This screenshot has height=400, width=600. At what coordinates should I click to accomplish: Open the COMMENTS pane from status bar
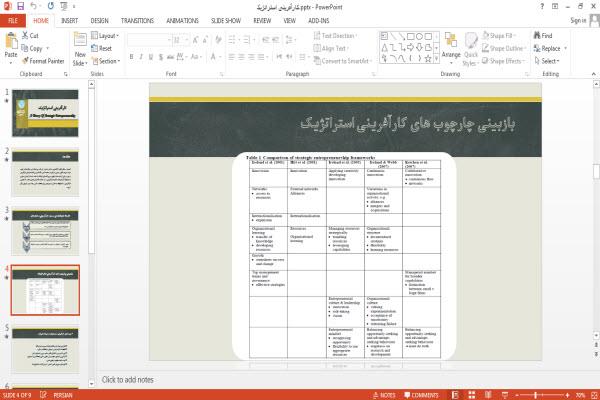tap(421, 395)
